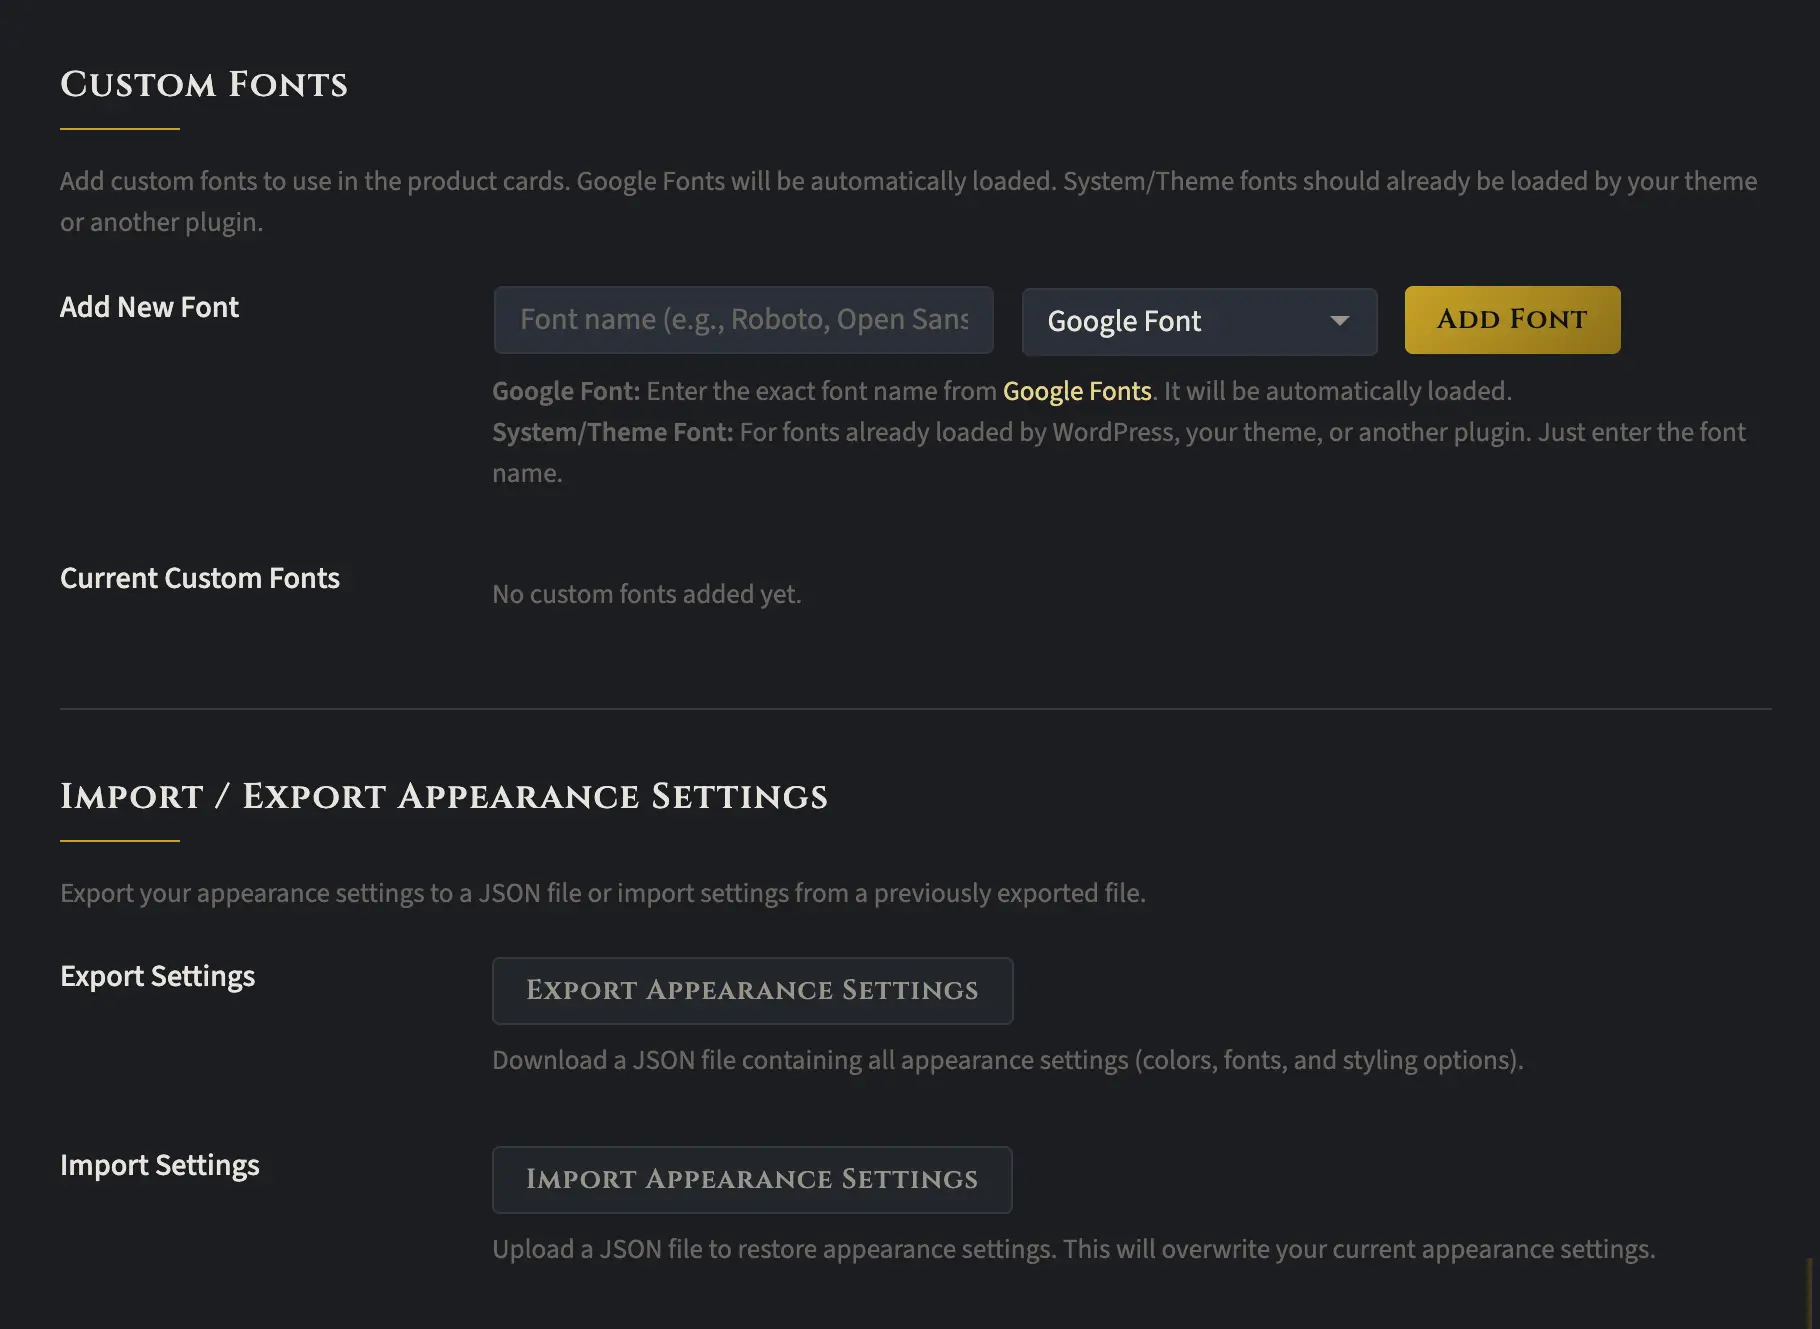Click the "Upload a JSON file" help text
Image resolution: width=1820 pixels, height=1329 pixels.
click(x=1073, y=1249)
